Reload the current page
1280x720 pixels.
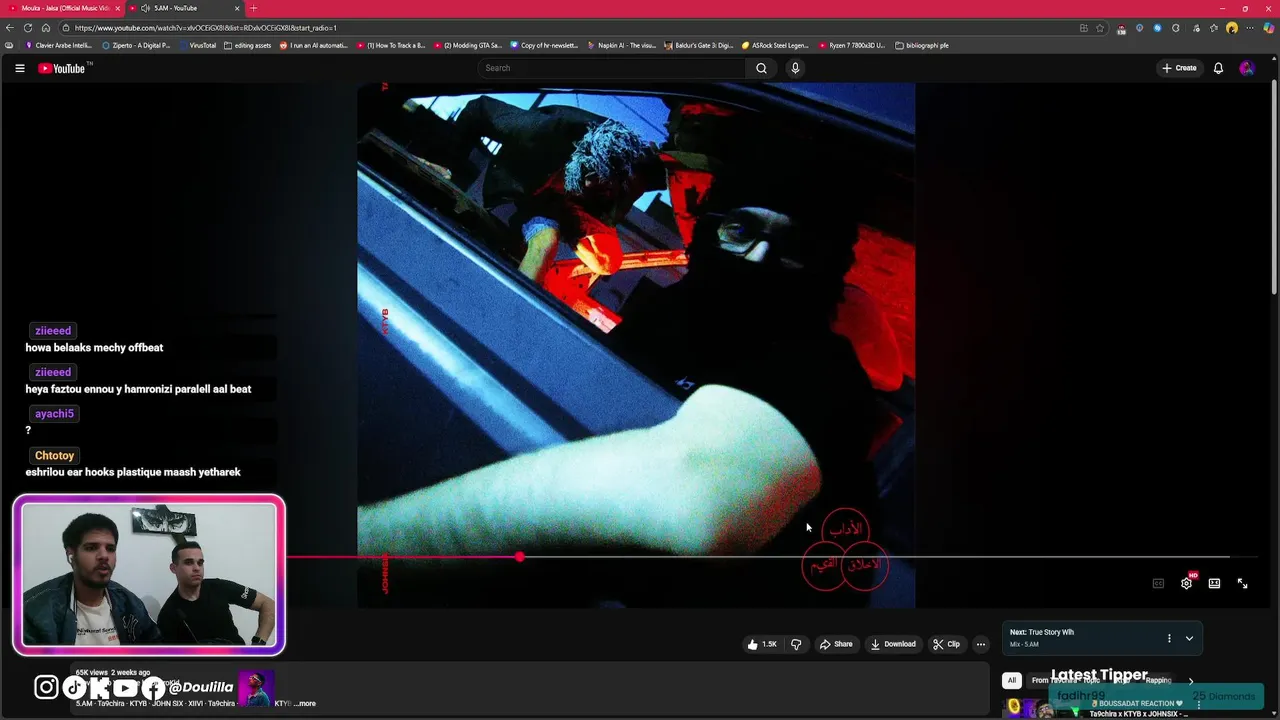pyautogui.click(x=28, y=28)
